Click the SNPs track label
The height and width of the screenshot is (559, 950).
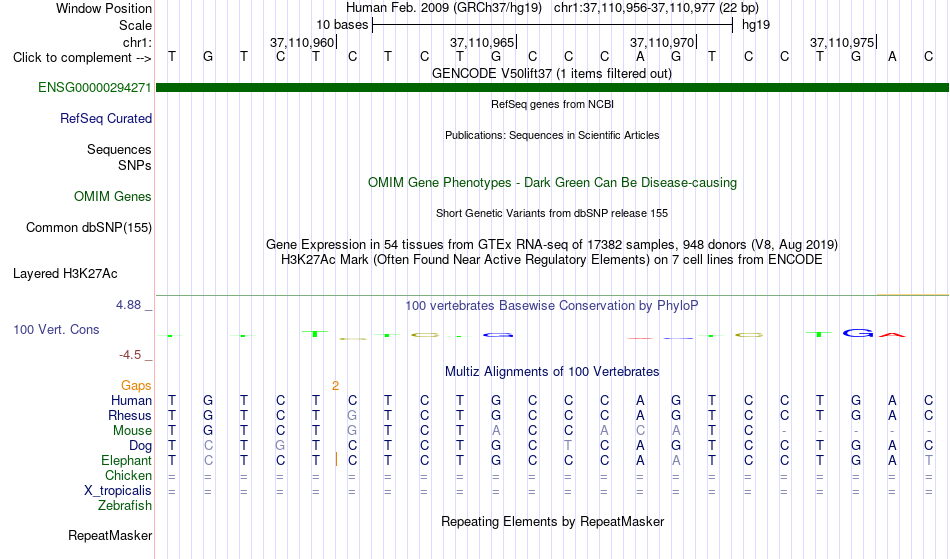[135, 165]
